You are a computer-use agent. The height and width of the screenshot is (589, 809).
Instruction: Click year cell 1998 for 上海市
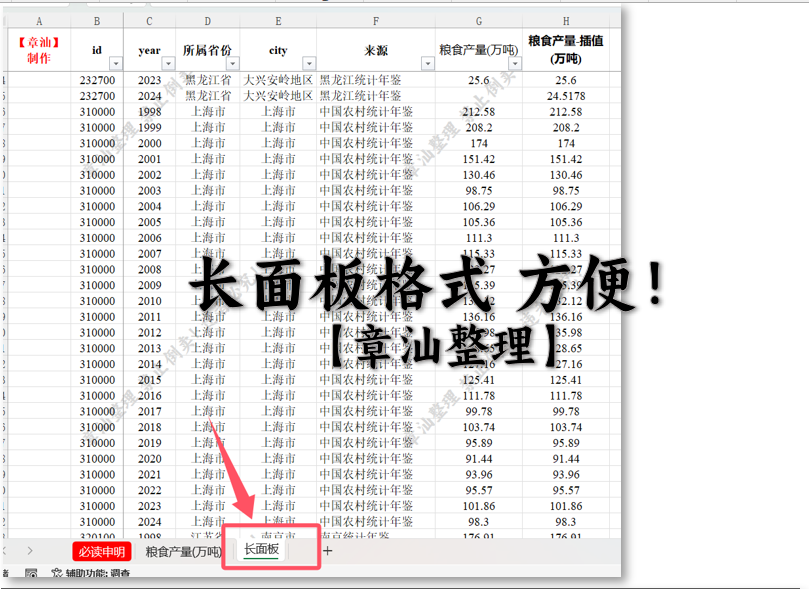tap(150, 112)
